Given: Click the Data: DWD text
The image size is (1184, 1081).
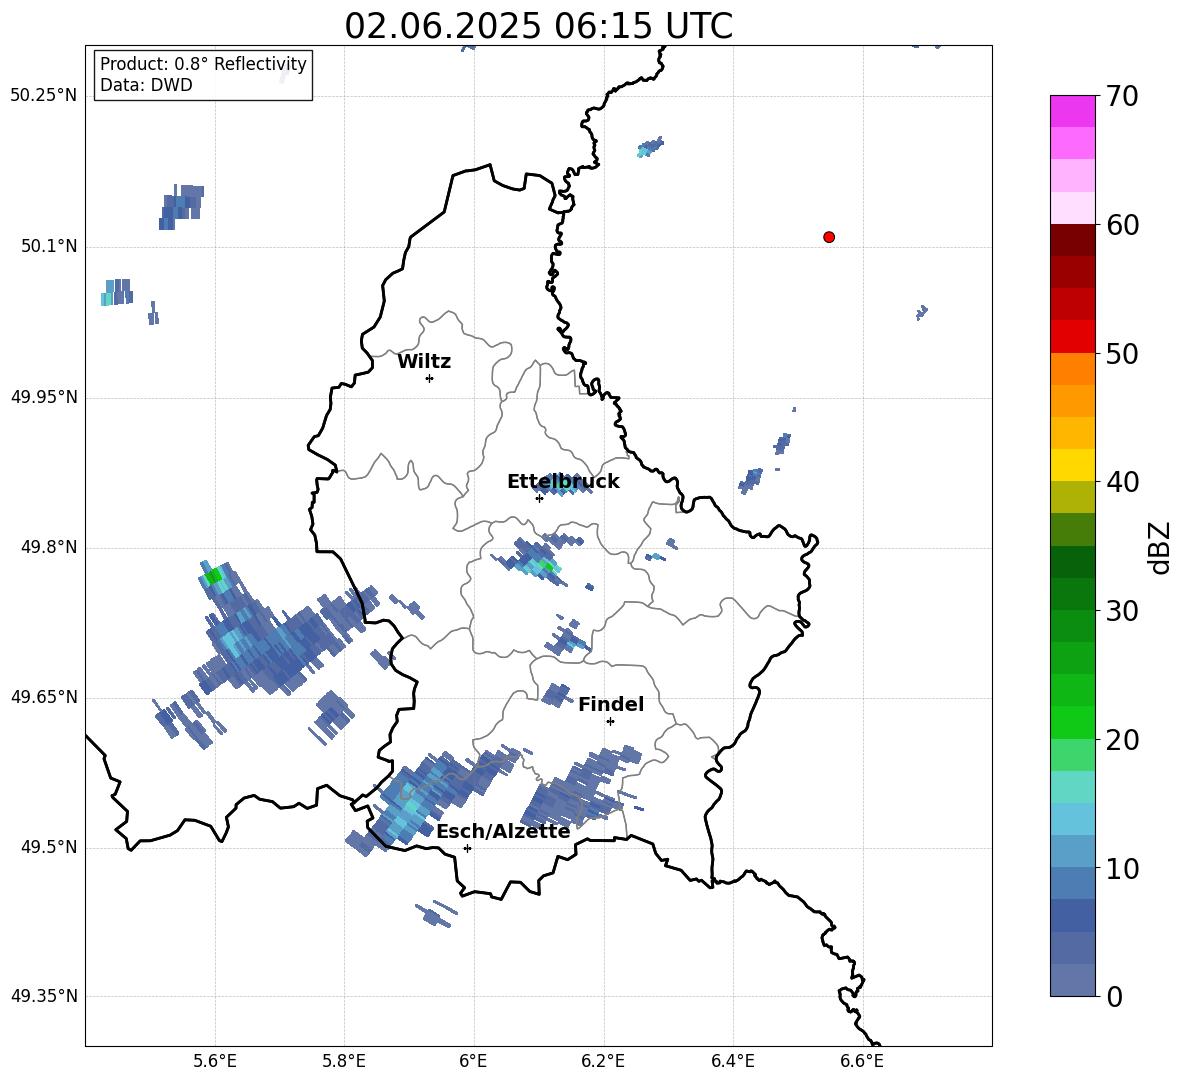Looking at the screenshot, I should (x=146, y=85).
